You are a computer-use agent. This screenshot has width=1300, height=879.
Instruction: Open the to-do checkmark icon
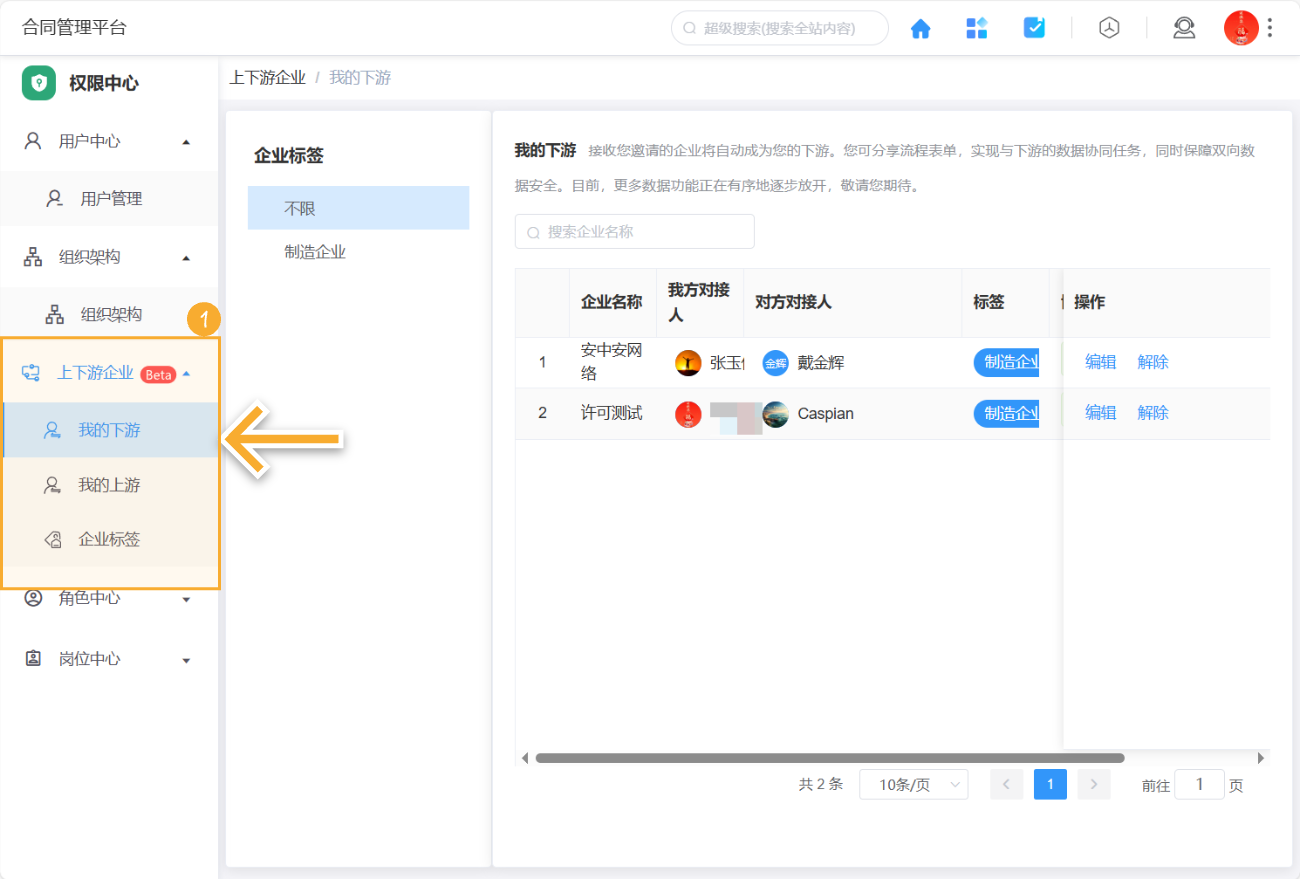(x=1034, y=28)
